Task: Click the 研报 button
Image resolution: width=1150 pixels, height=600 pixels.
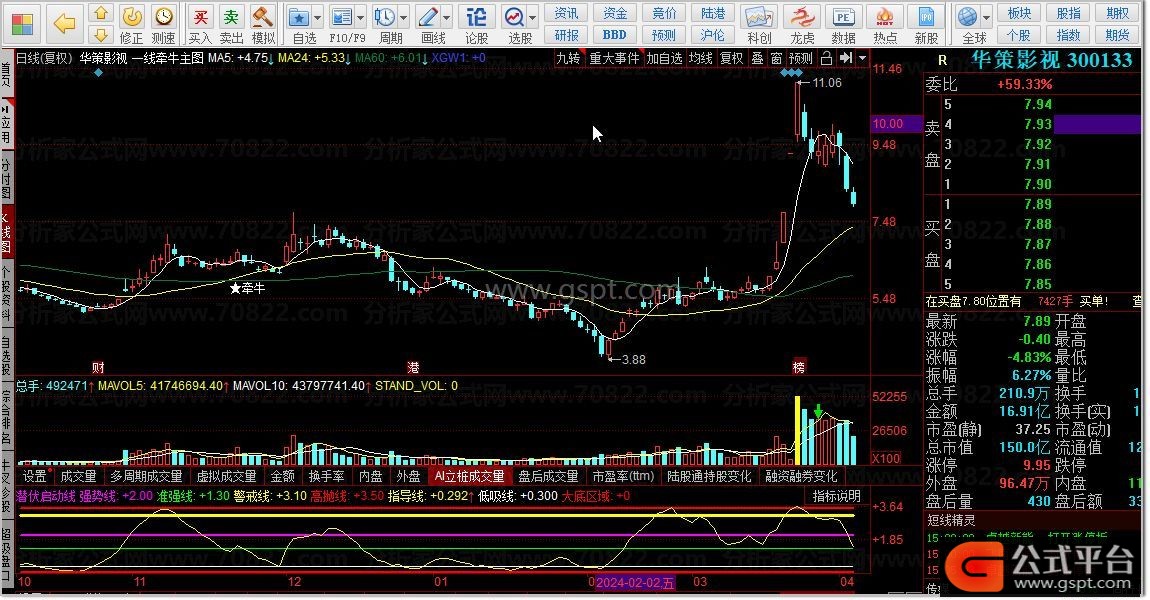Action: tap(566, 34)
